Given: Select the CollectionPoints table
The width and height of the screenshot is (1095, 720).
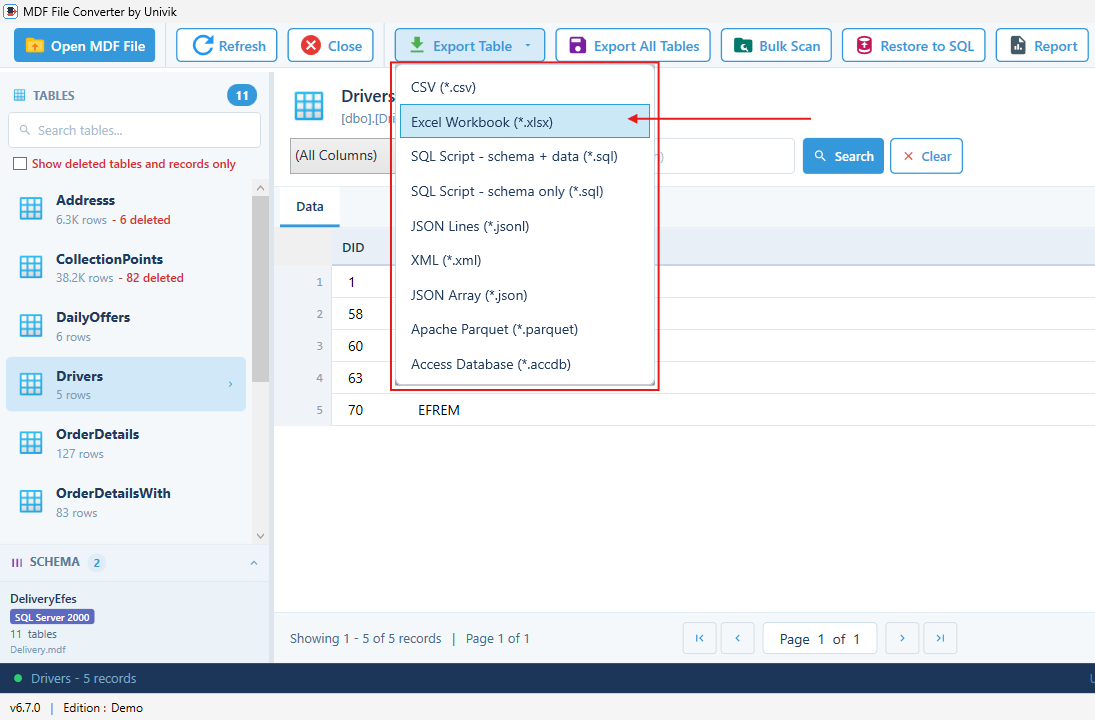Looking at the screenshot, I should (126, 268).
